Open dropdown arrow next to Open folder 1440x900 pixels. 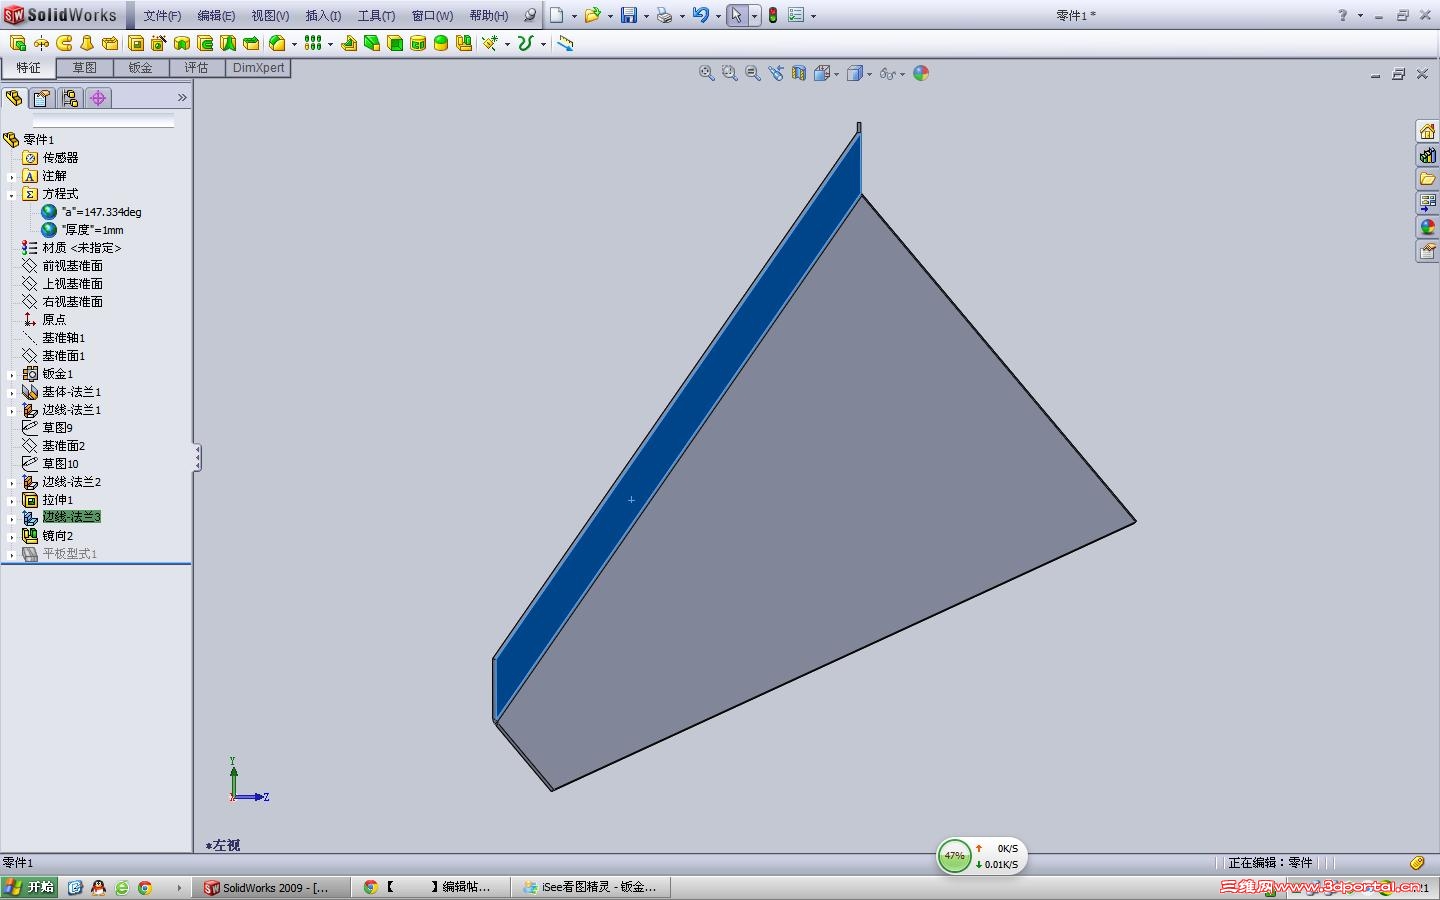point(610,16)
